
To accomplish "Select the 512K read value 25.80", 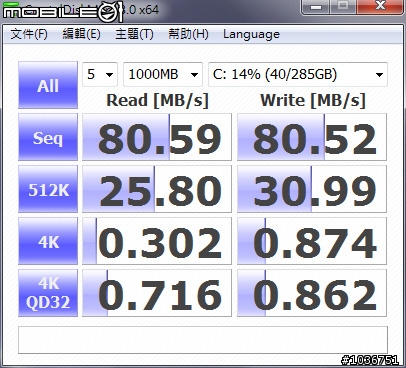I will pos(157,189).
